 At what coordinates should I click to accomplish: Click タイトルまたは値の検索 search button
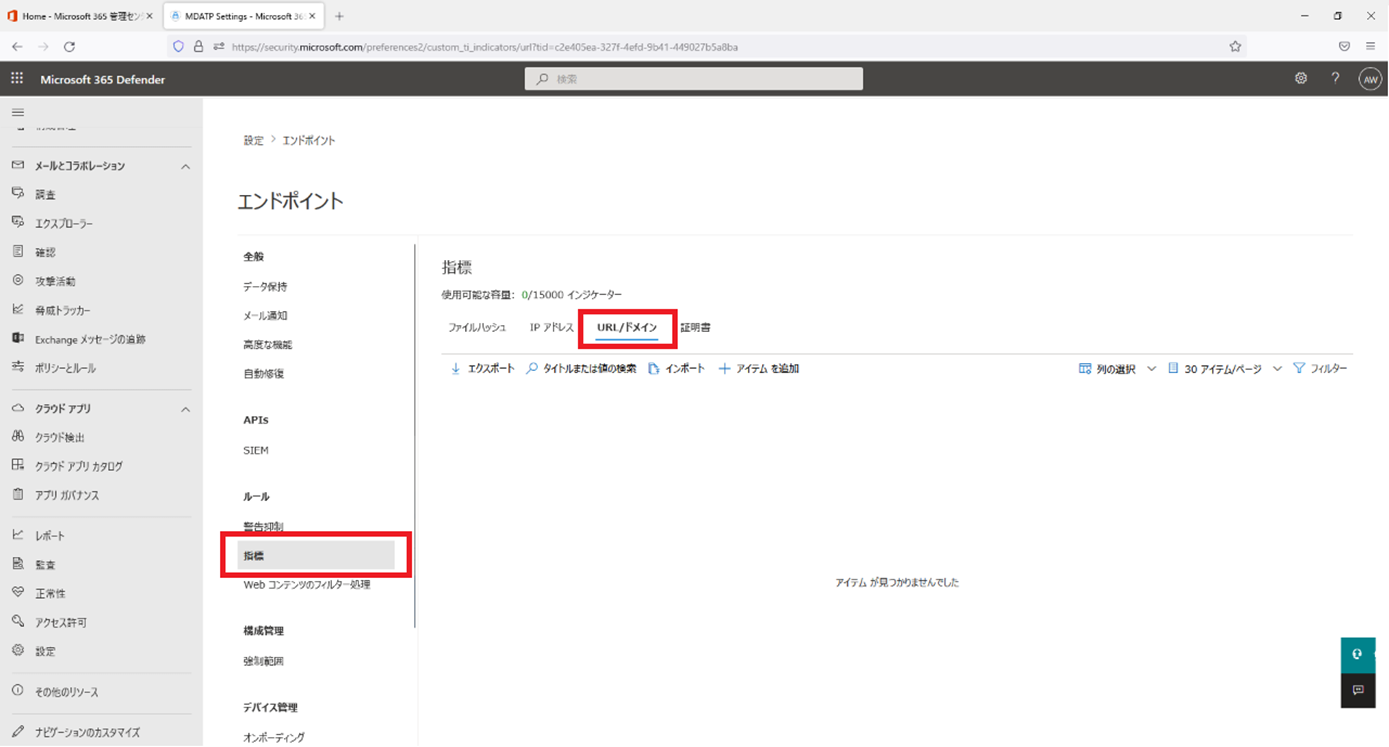[x=581, y=369]
